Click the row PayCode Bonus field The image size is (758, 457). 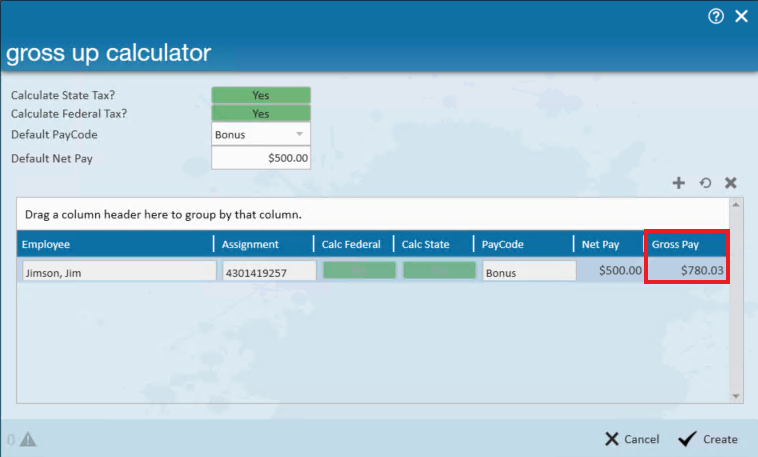tap(529, 273)
